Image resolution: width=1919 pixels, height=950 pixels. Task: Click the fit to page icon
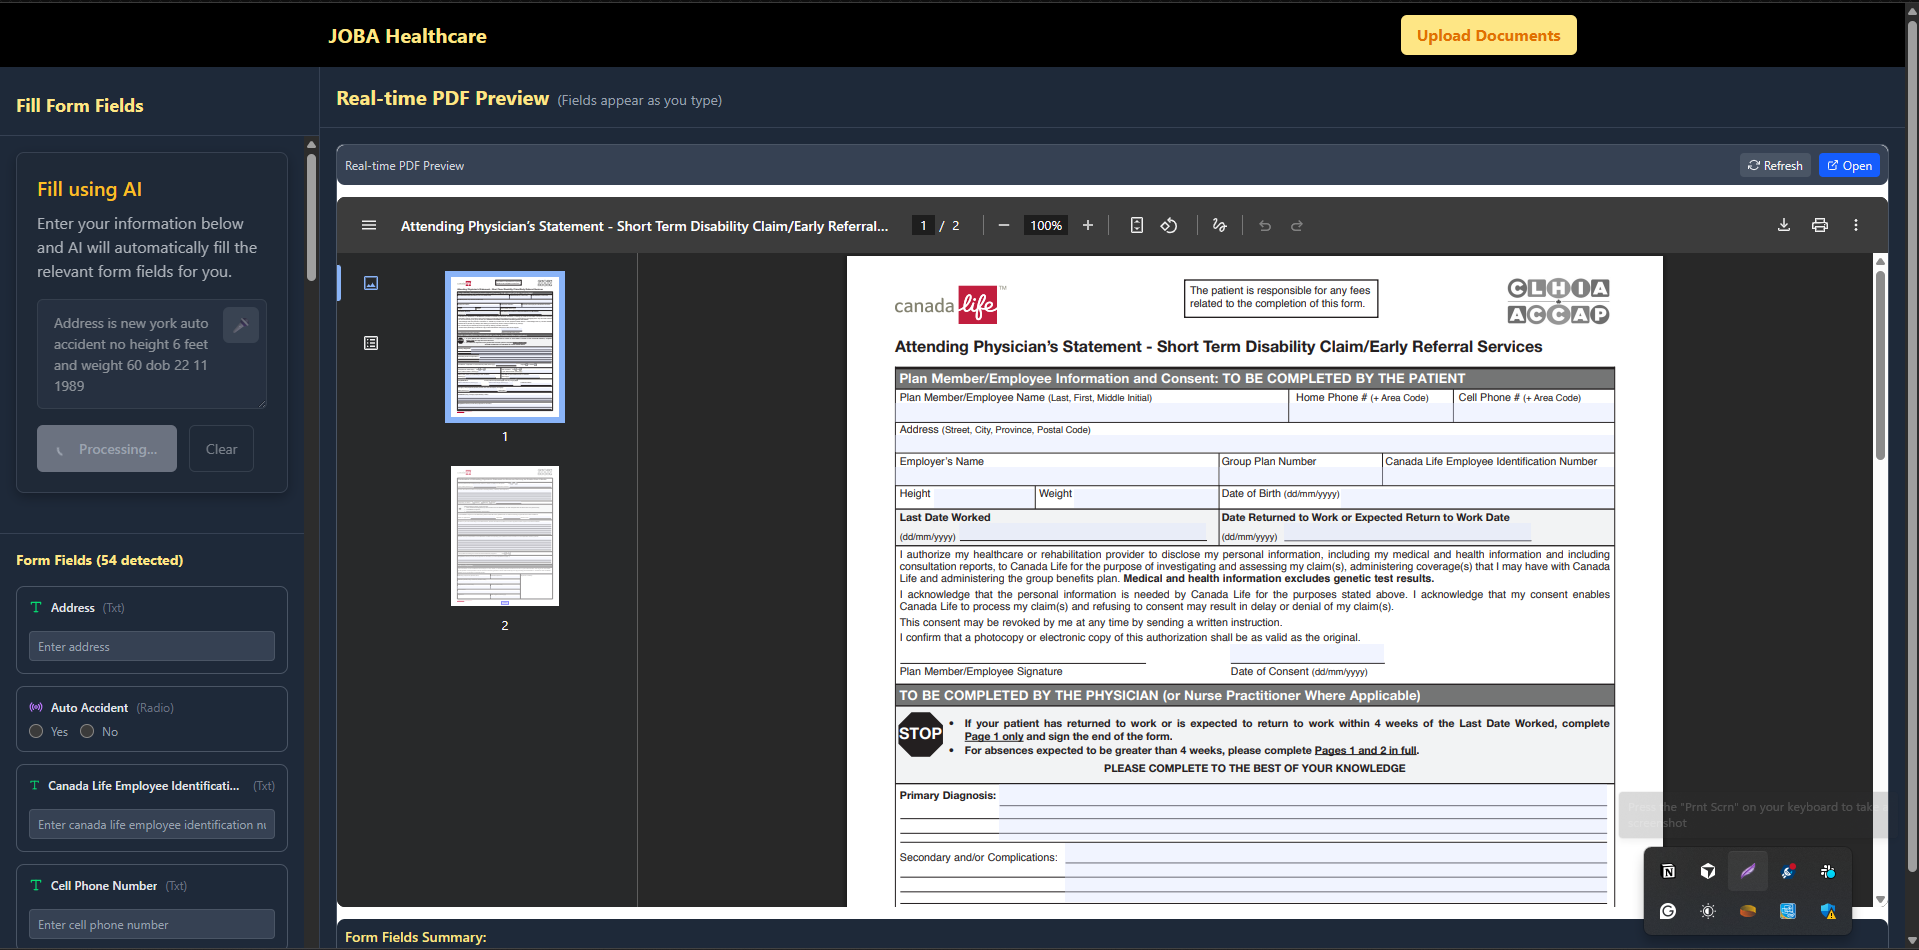point(1136,226)
